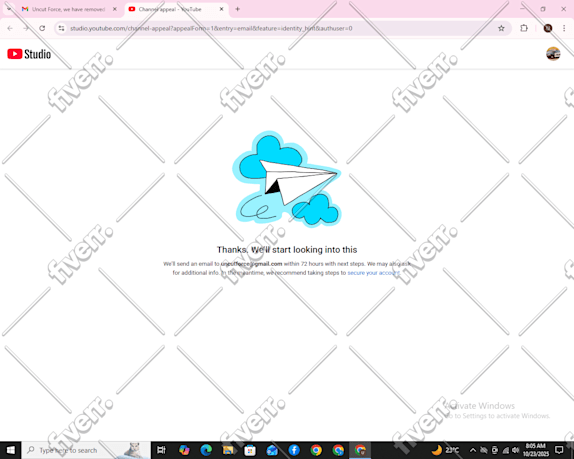Viewport: 574px width, 459px height.
Task: Click the YouTube Studio logo
Action: [29, 54]
